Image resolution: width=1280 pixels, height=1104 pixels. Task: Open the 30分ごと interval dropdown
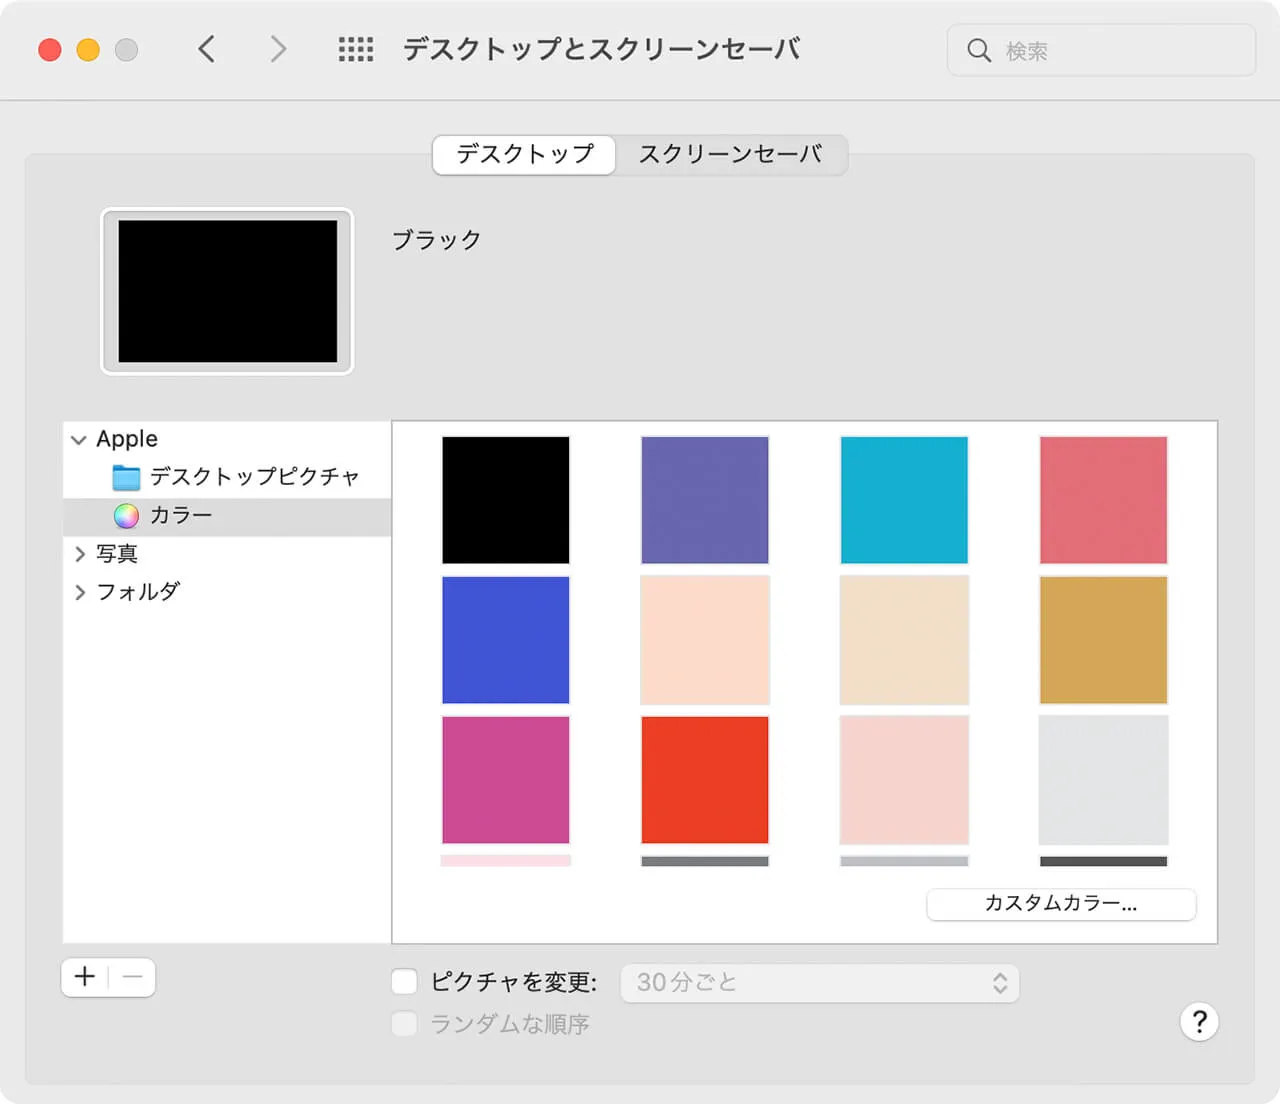pos(820,983)
